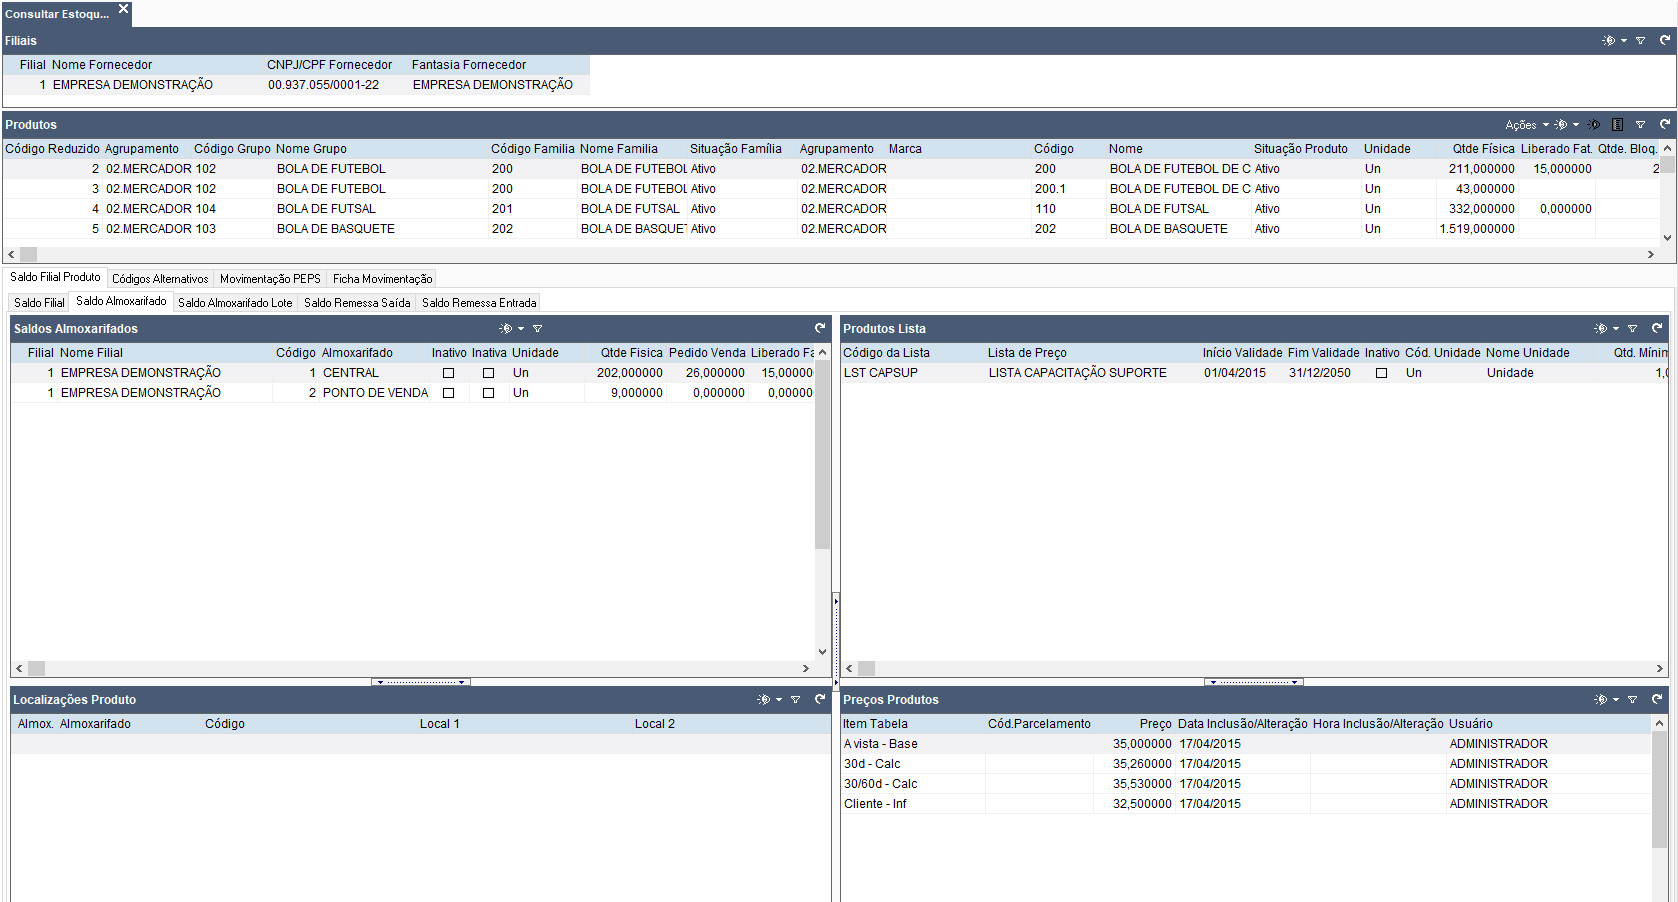Open the Saldo Almoxarifado Lote tab
The width and height of the screenshot is (1678, 902).
click(x=235, y=303)
